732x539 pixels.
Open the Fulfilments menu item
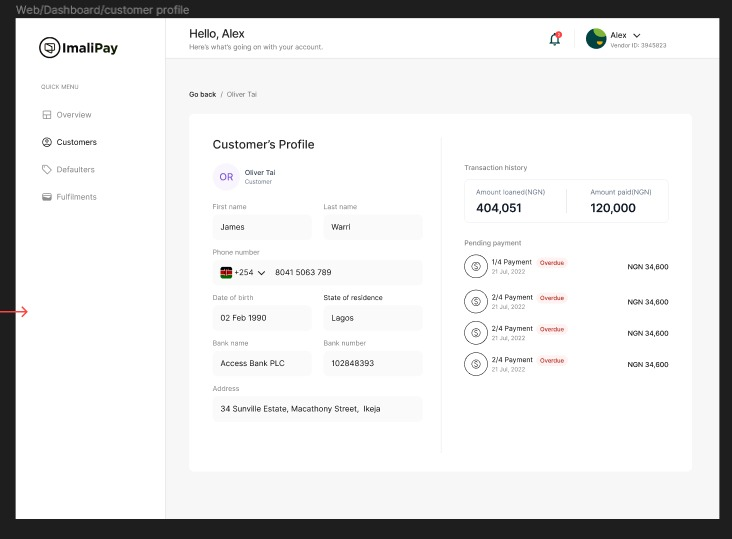tap(76, 197)
